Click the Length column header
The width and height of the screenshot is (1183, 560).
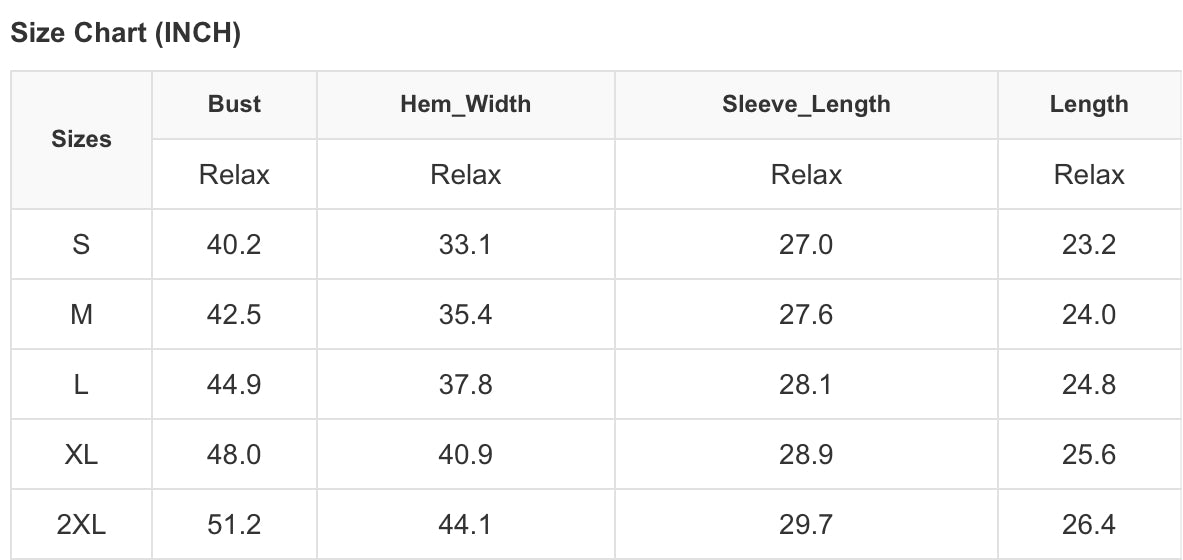[x=1089, y=104]
